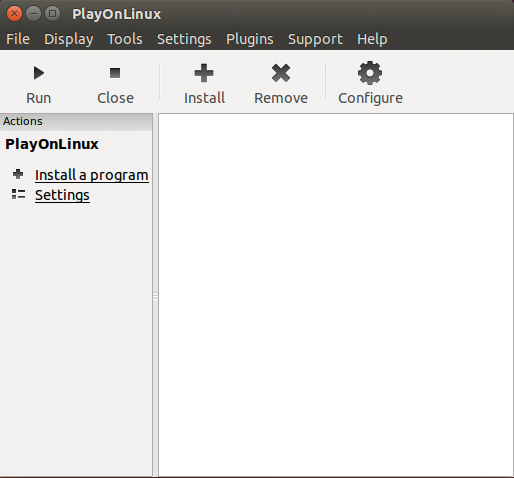Minimize the PlayOnLinux window
The image size is (514, 478).
pos(33,14)
